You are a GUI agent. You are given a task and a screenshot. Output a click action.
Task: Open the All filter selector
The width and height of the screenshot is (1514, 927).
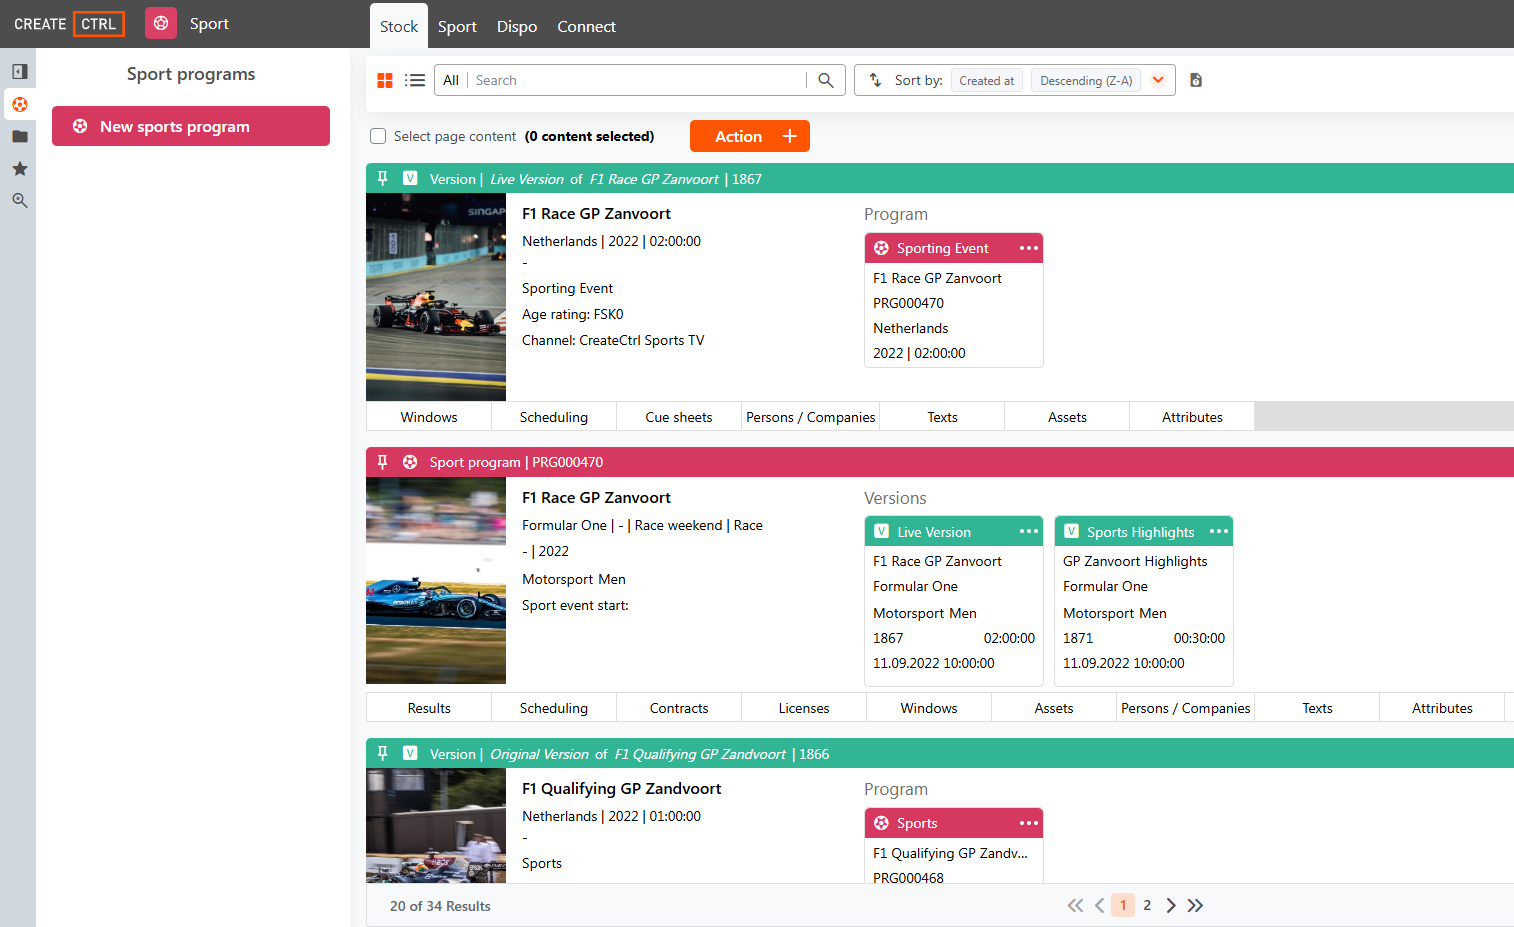click(451, 80)
